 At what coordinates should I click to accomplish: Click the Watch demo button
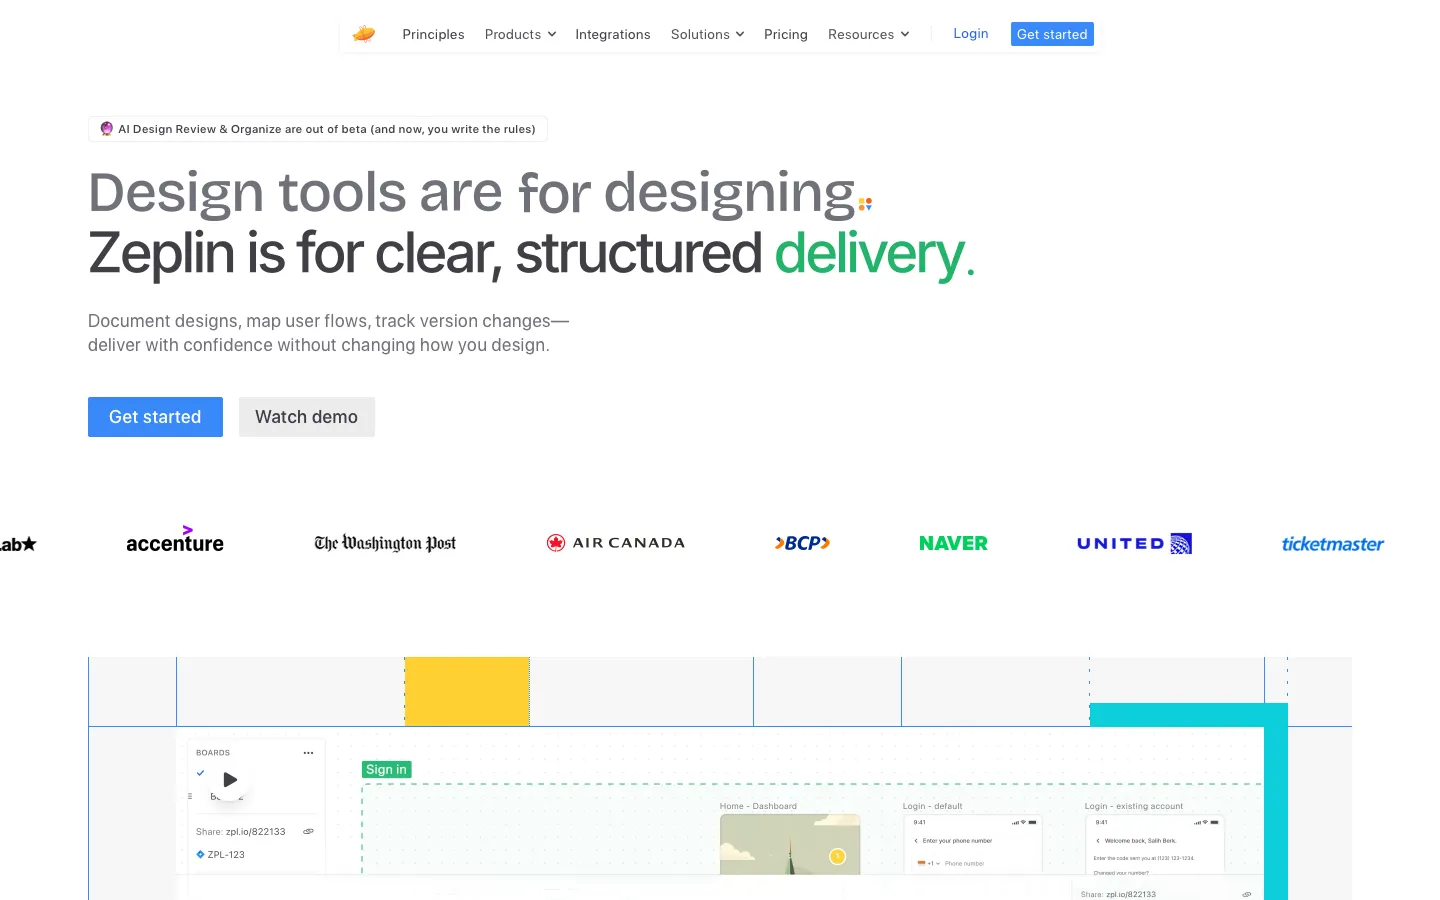click(x=306, y=417)
